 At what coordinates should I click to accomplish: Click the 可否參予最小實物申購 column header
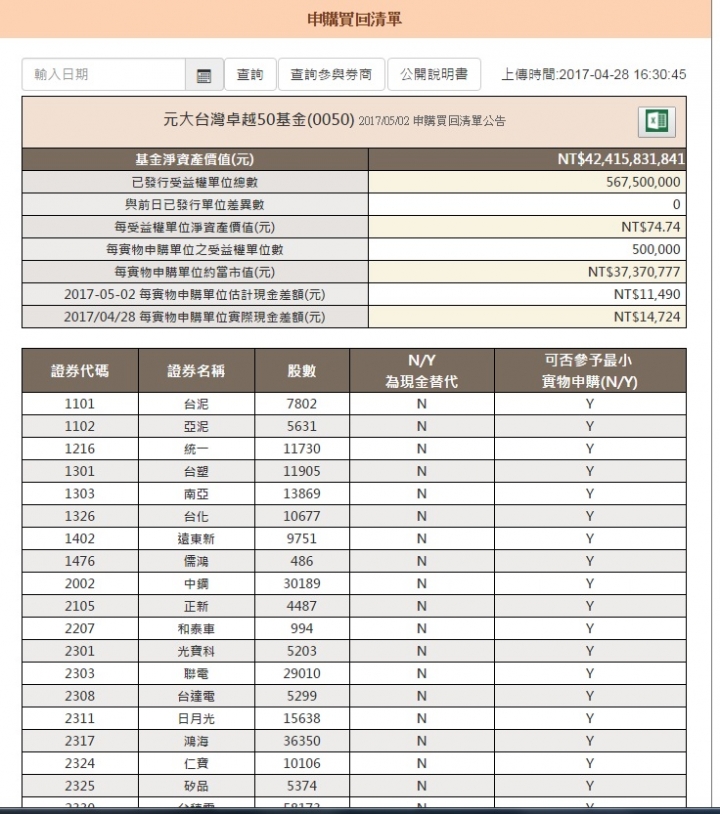[x=590, y=371]
